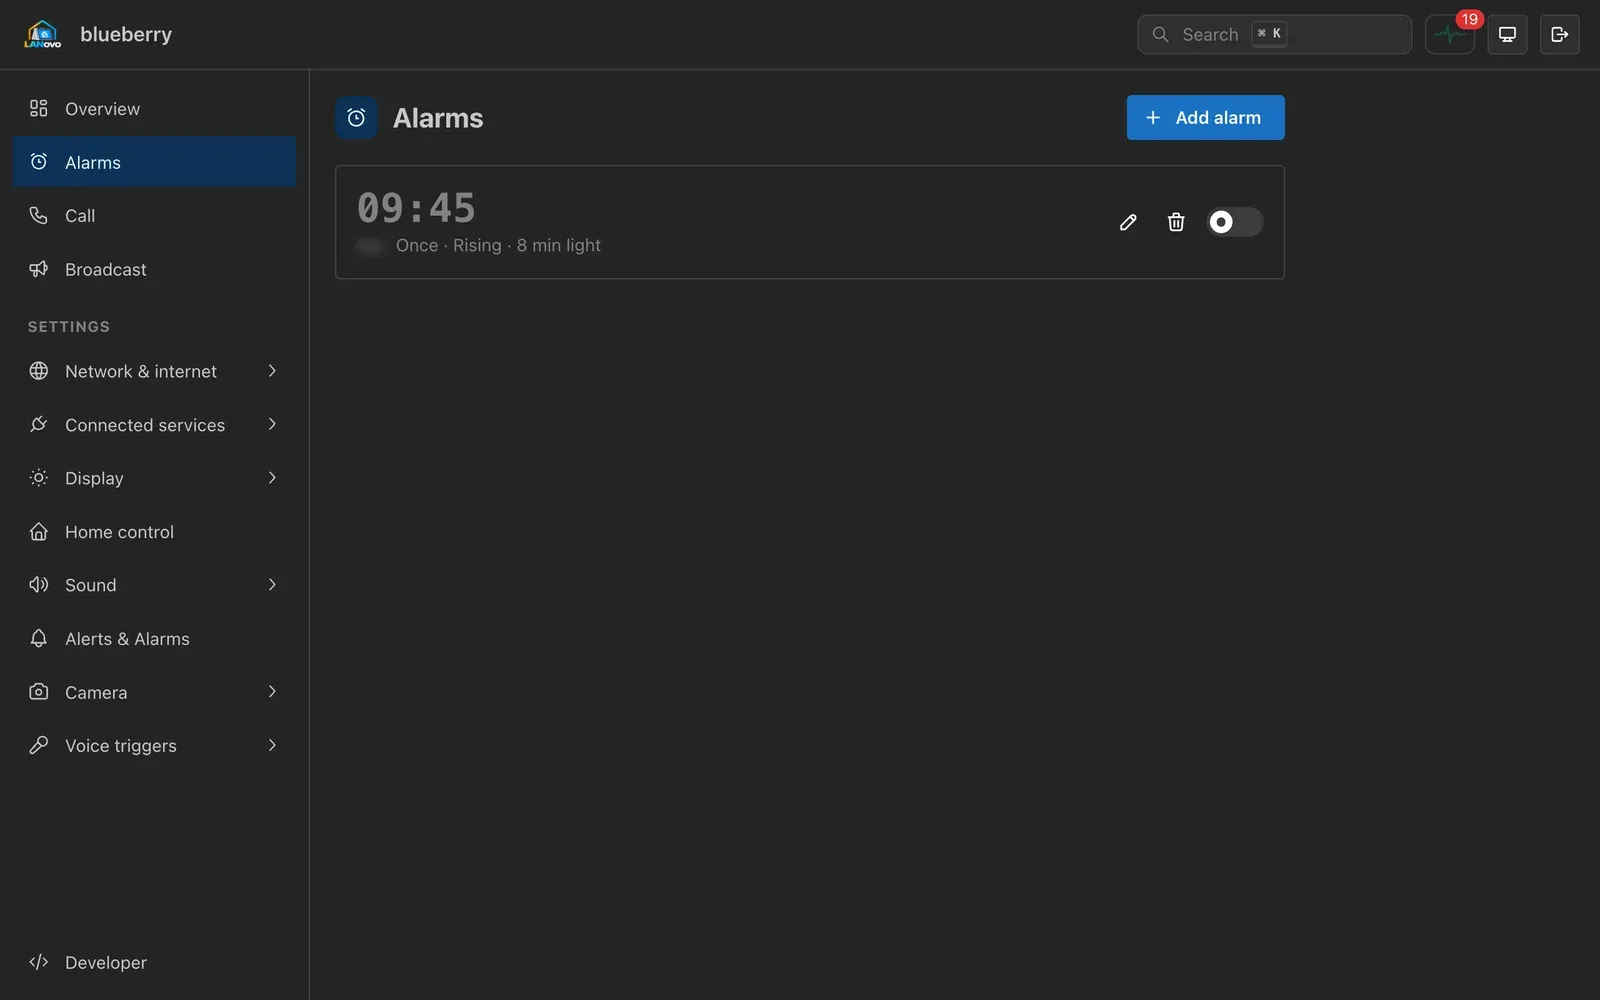Open the activity monitor with 19 badge
Viewport: 1600px width, 1000px height.
pos(1449,34)
